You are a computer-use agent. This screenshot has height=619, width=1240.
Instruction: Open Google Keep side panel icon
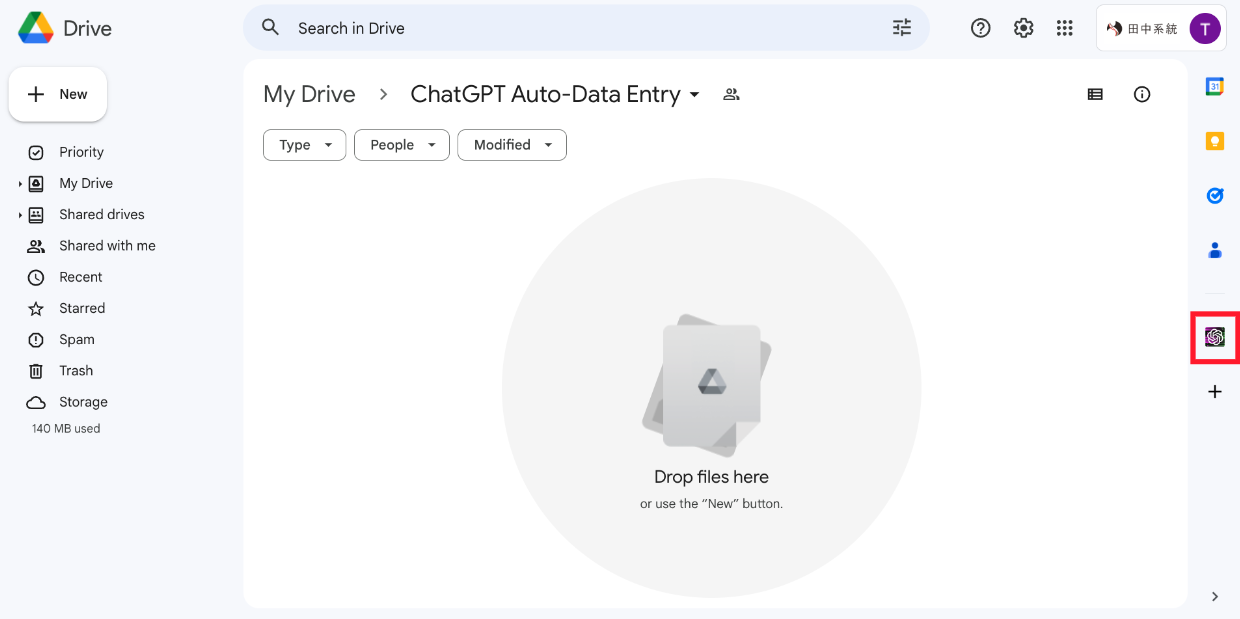[x=1214, y=141]
